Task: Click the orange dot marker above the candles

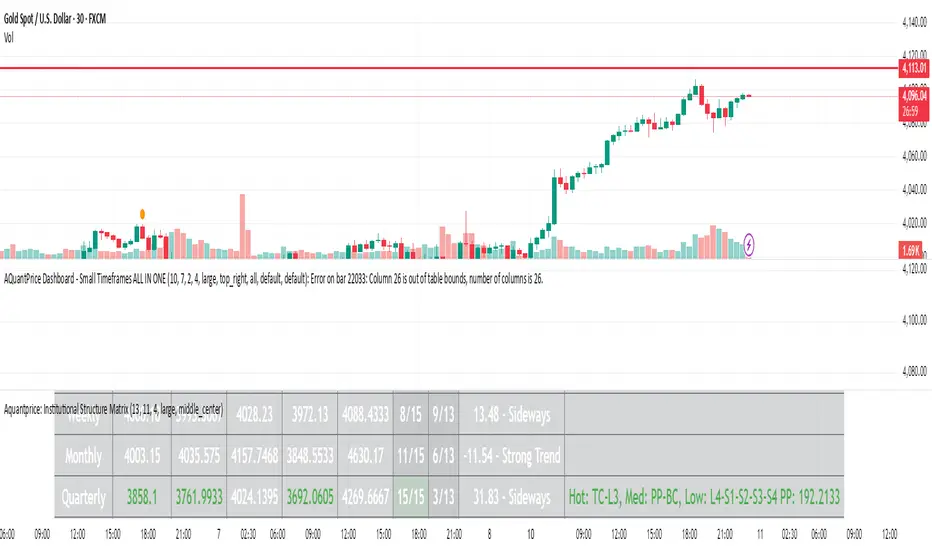Action: [143, 213]
